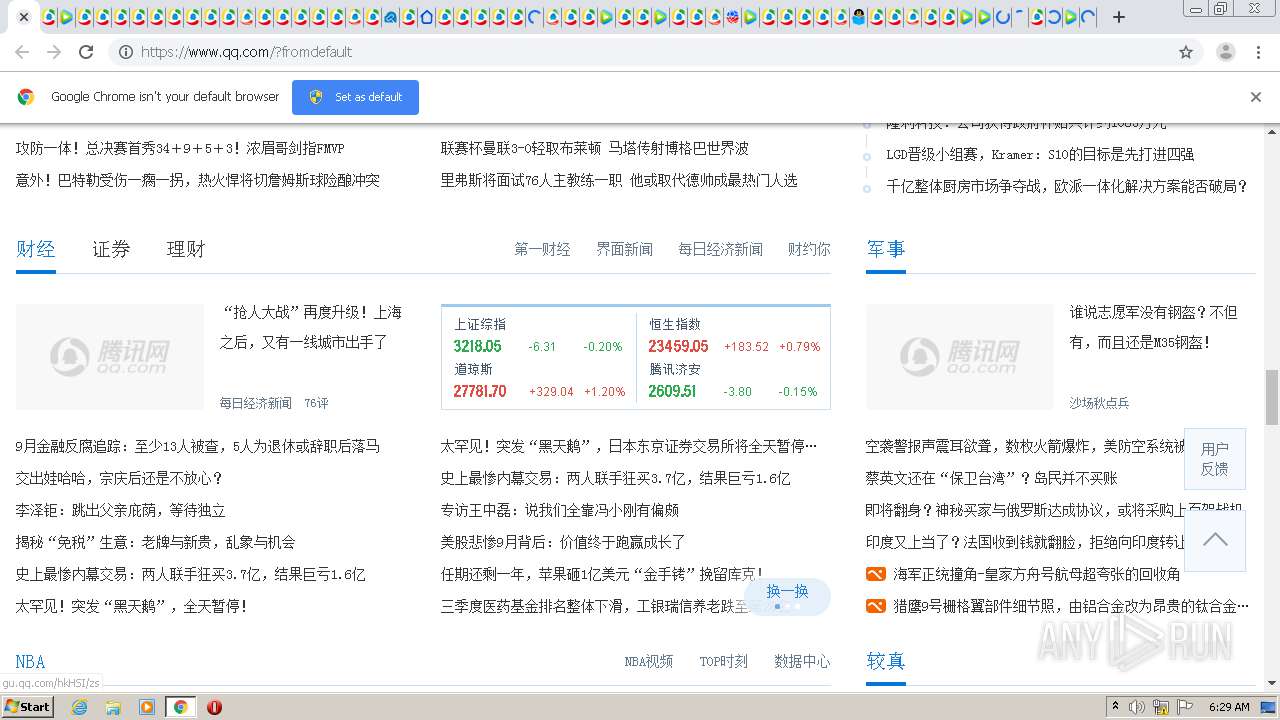Open the 财经 article thumbnail image

(x=110, y=357)
